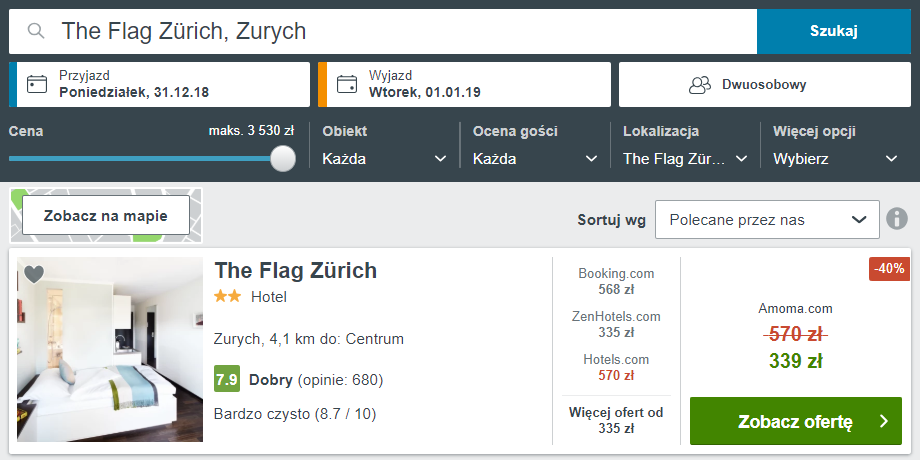Click the maks. 3 530 zł label
This screenshot has width=920, height=460.
(251, 131)
